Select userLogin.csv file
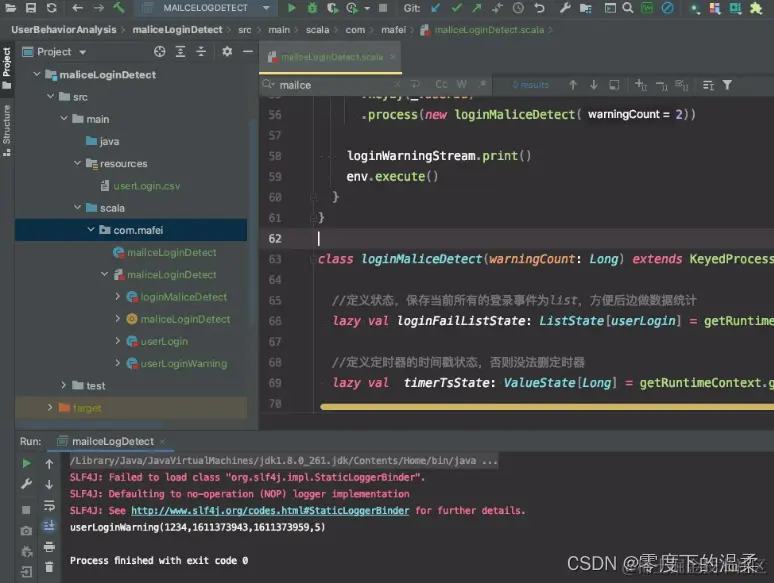The width and height of the screenshot is (774, 583). point(140,186)
